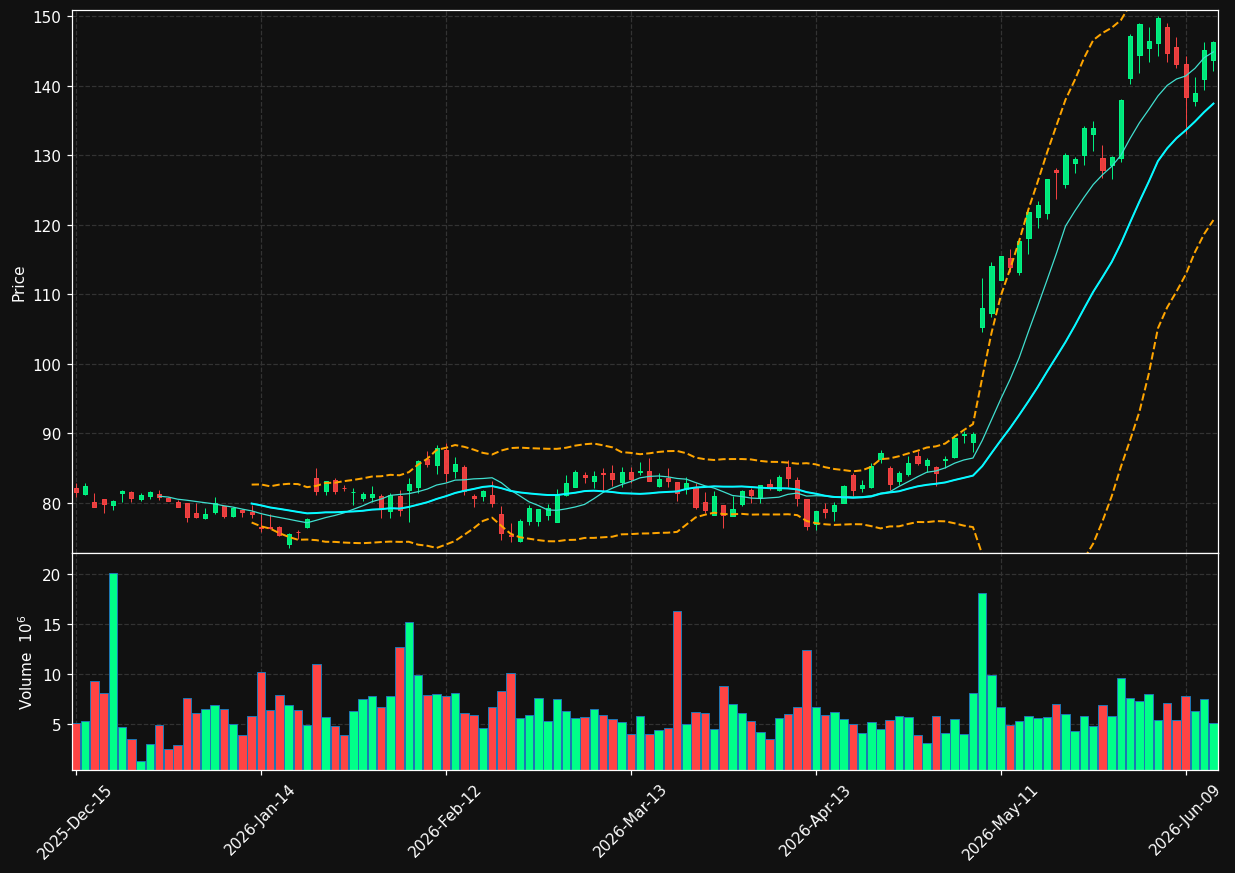
Task: Click the 2025-Dec-15 date label
Action: coord(74,822)
